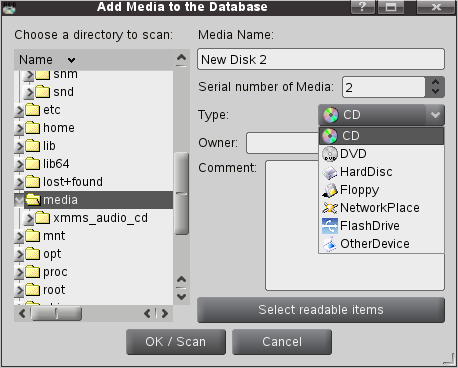Click the opt folder icon

(x=32, y=254)
